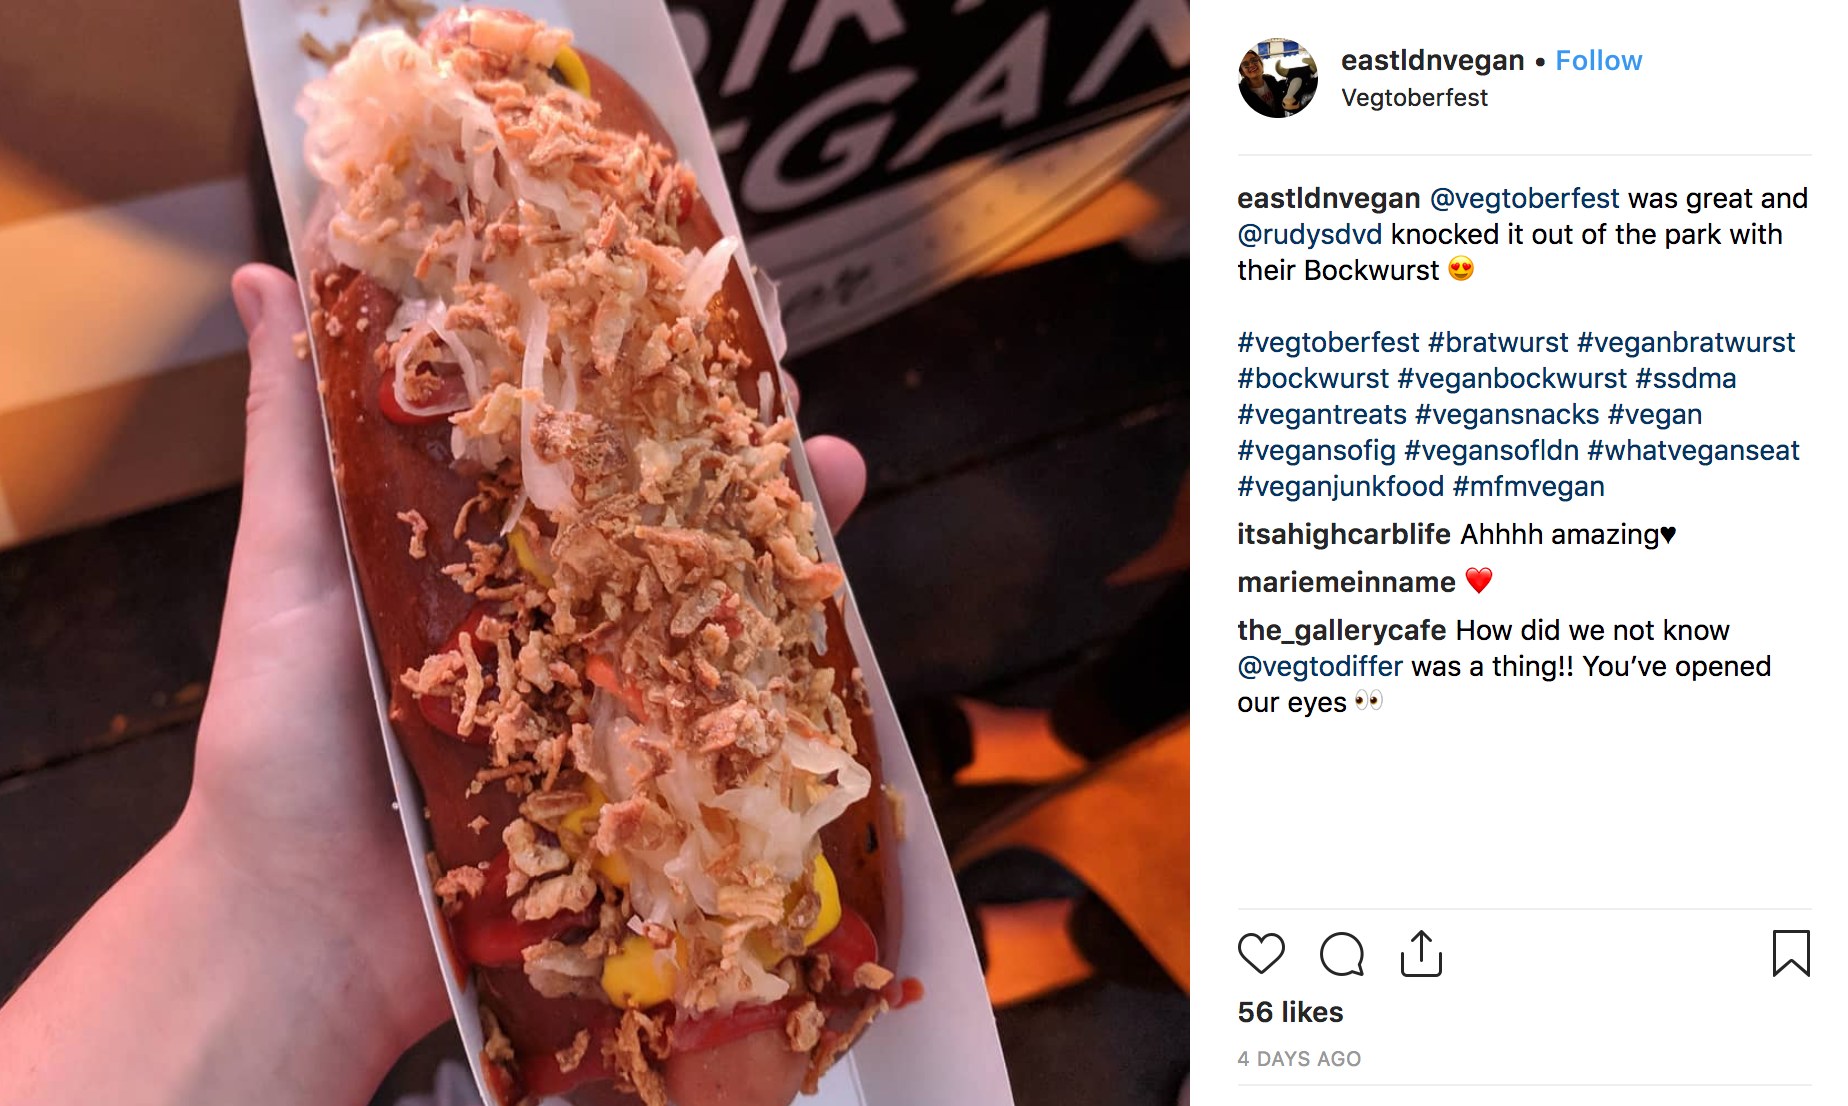Visit the @vegtodiffer mention
The image size is (1848, 1106).
pos(1320,666)
